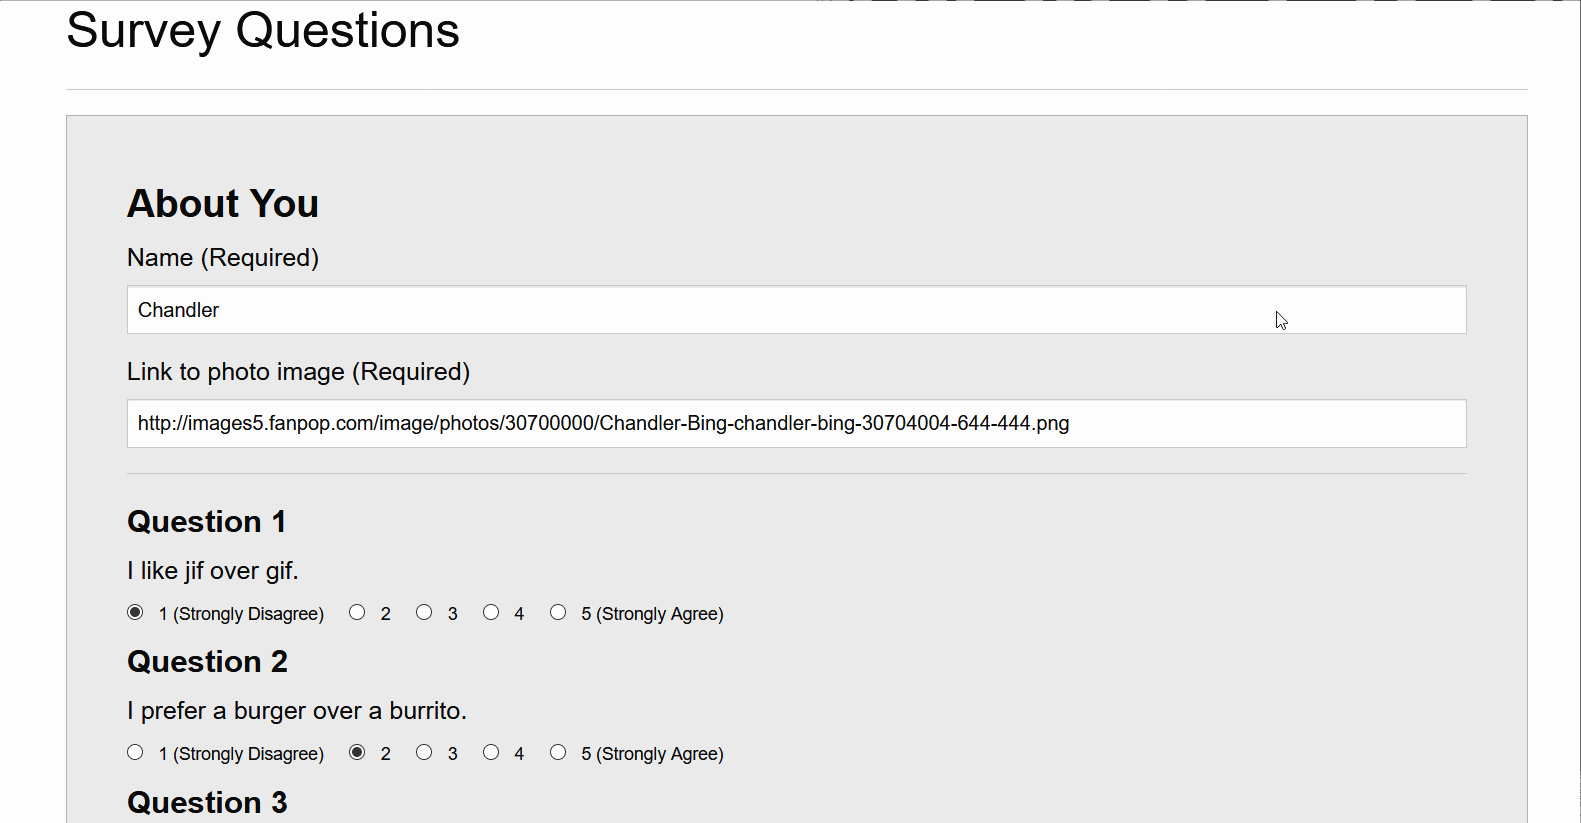Select rating 3 for Question 2
1581x823 pixels.
point(424,752)
